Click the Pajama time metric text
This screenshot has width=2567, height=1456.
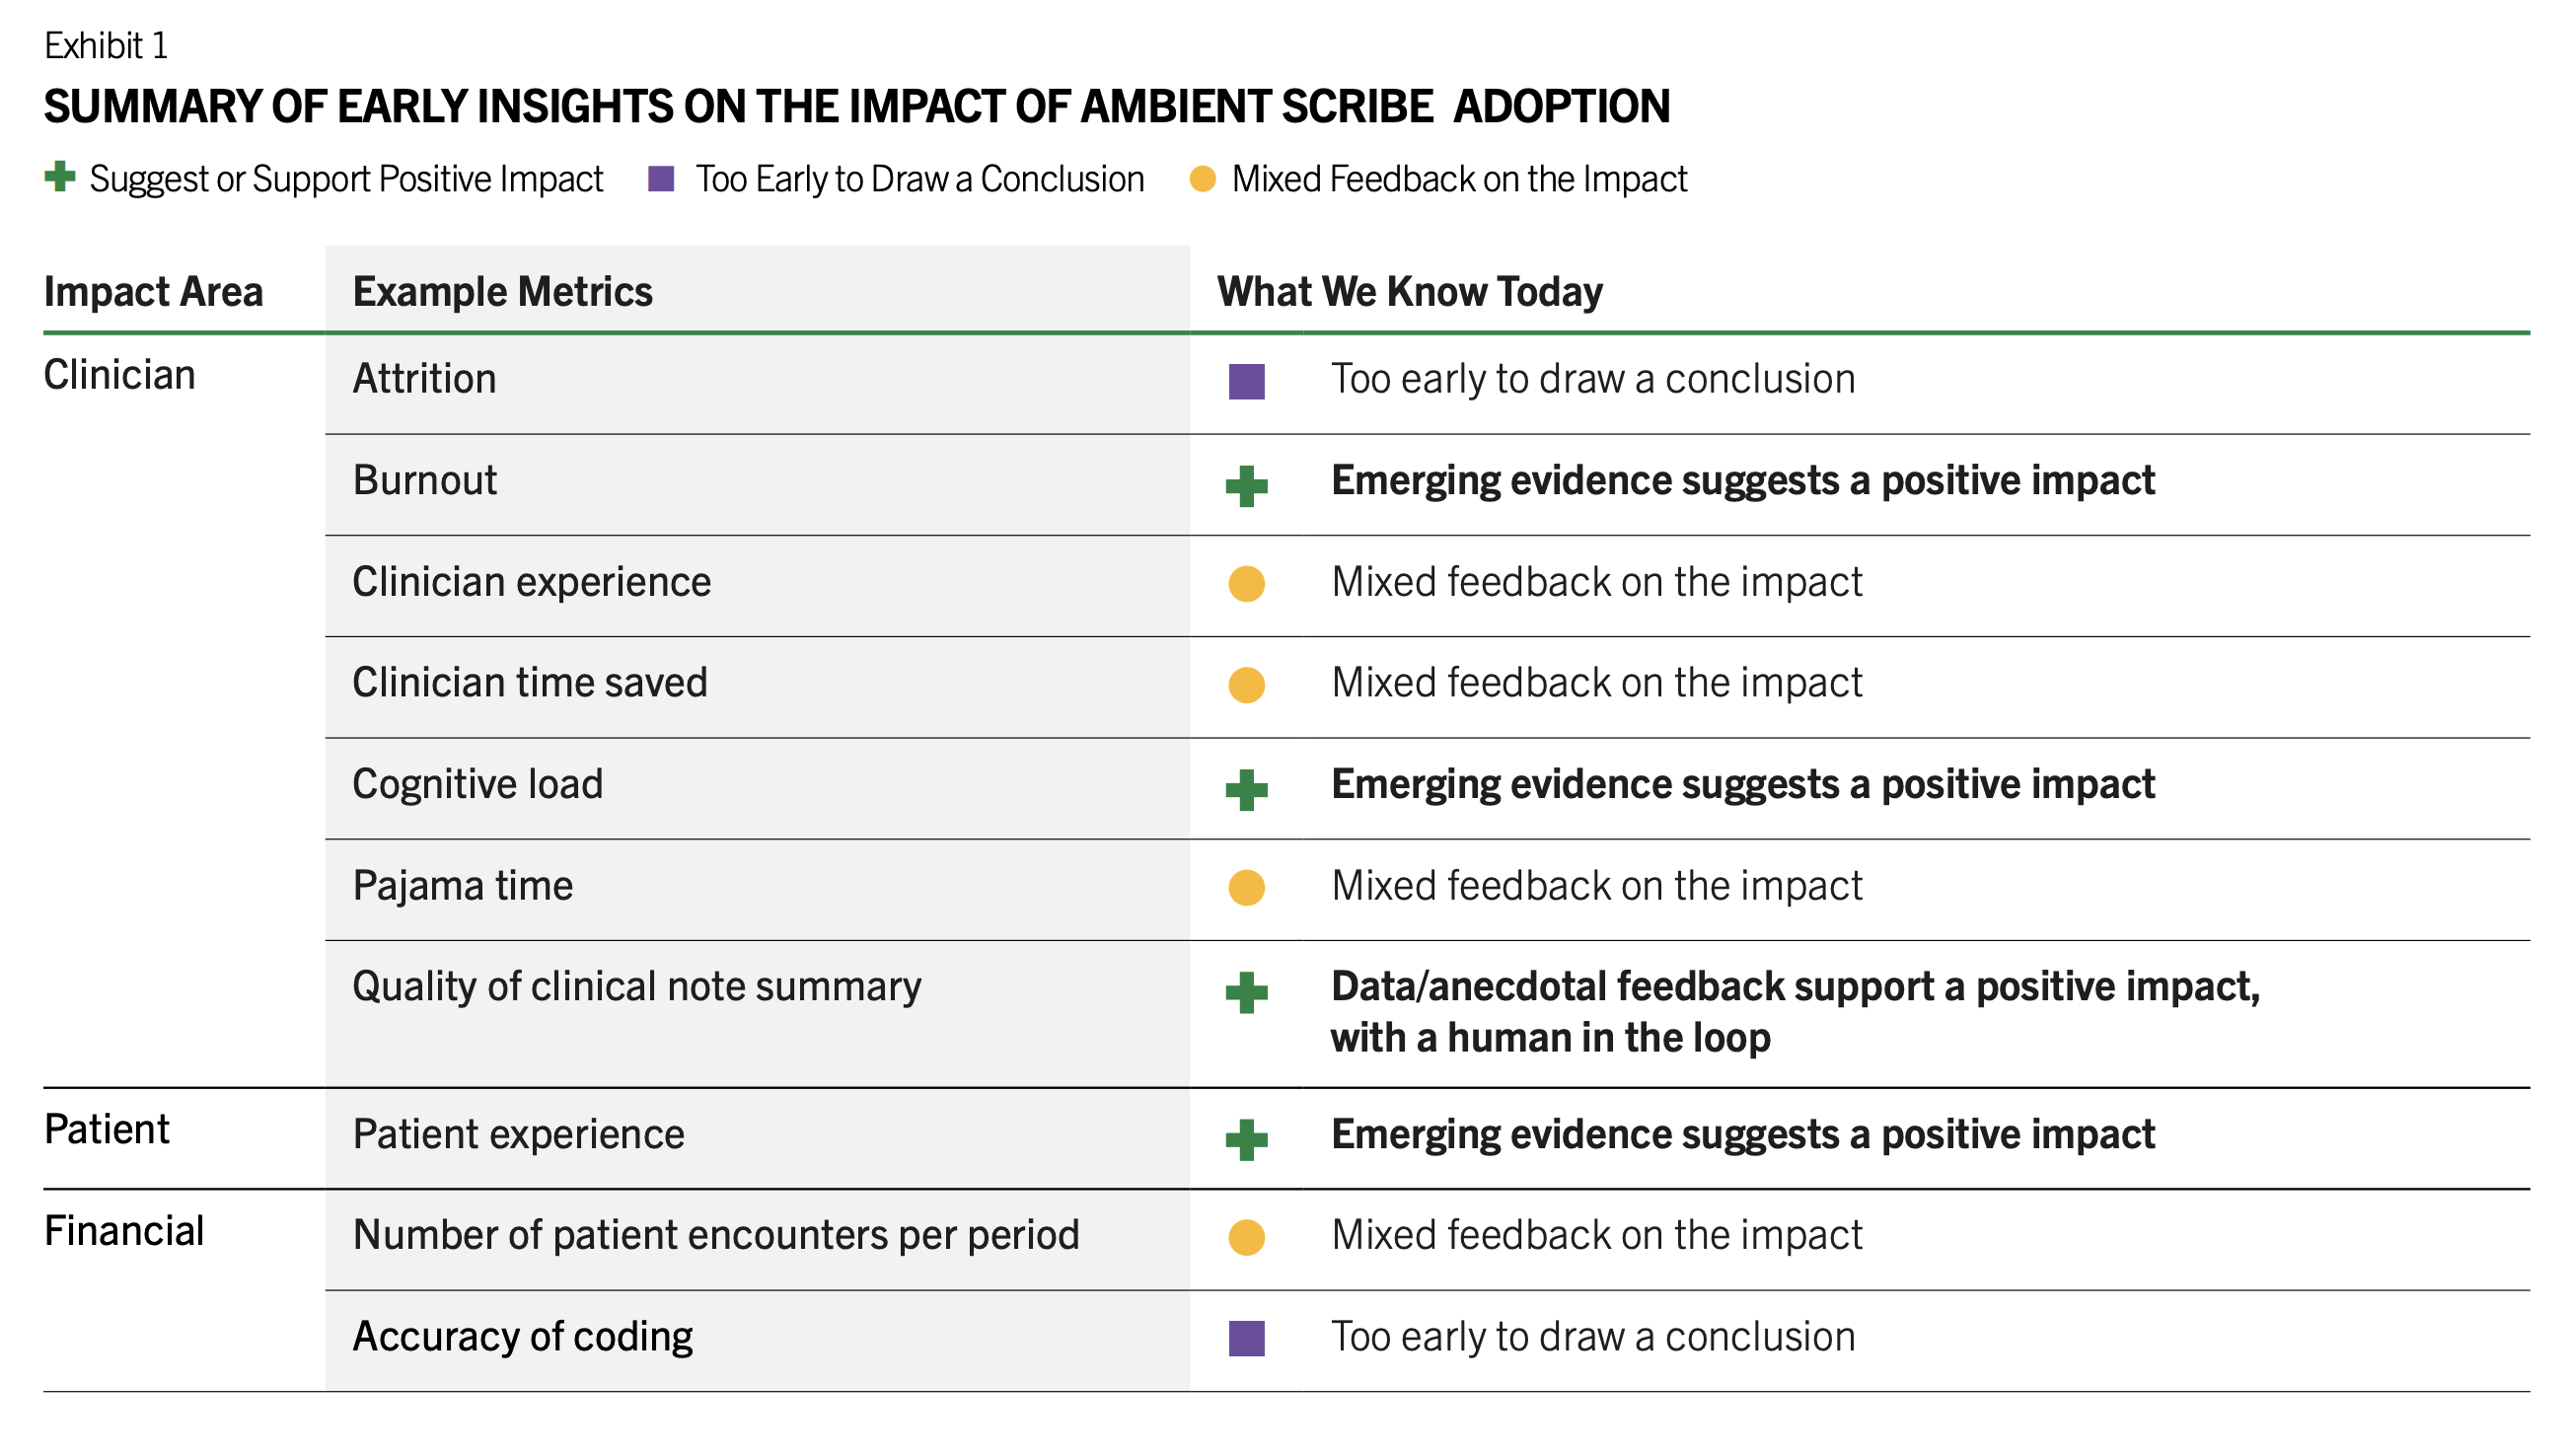463,886
